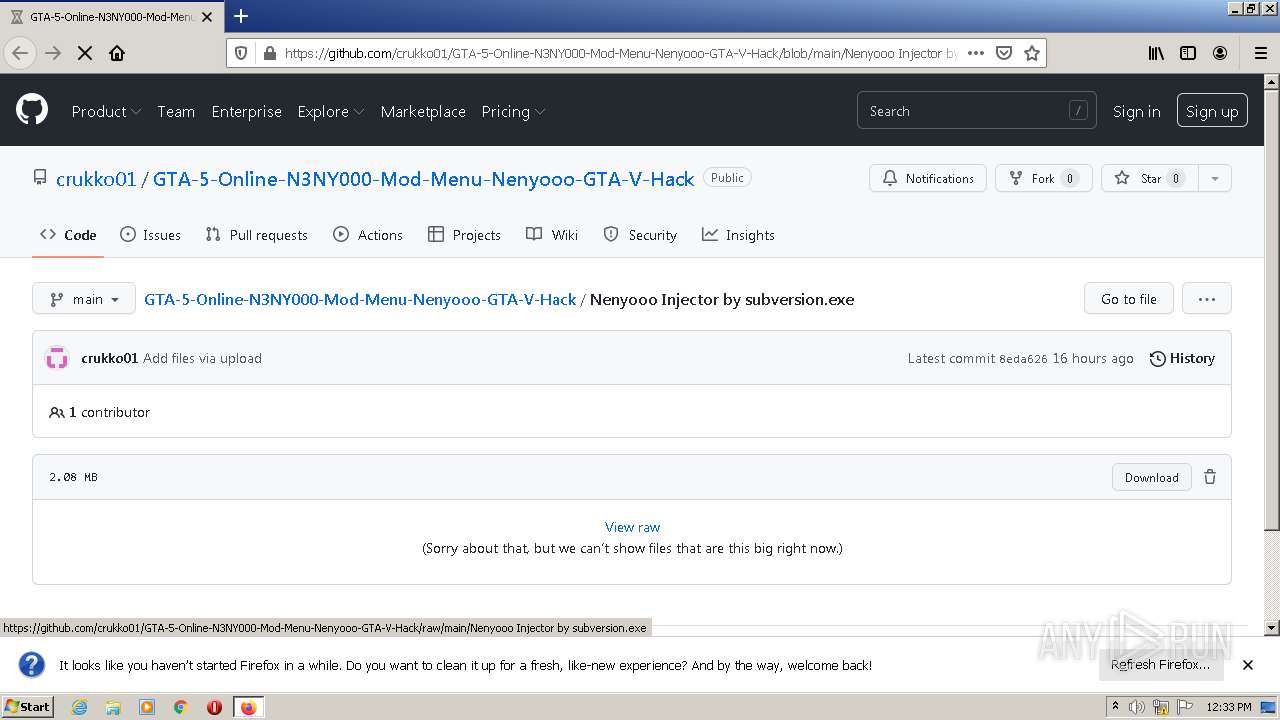Dismiss the Firefox refresh notification
This screenshot has height=720, width=1280.
(1248, 665)
